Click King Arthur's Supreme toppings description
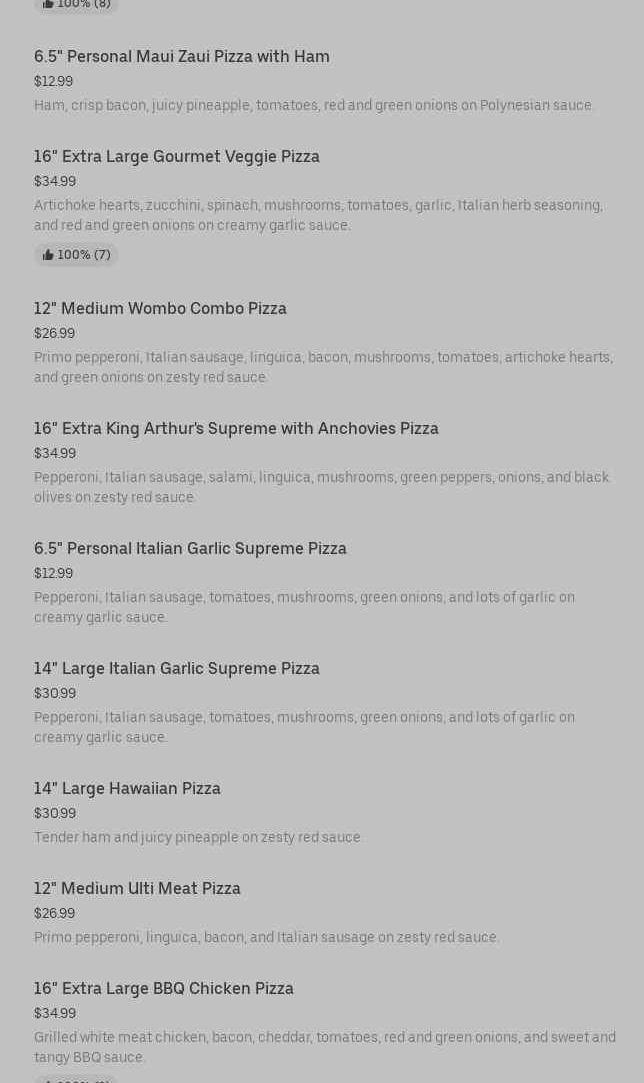The image size is (644, 1083). pyautogui.click(x=321, y=488)
